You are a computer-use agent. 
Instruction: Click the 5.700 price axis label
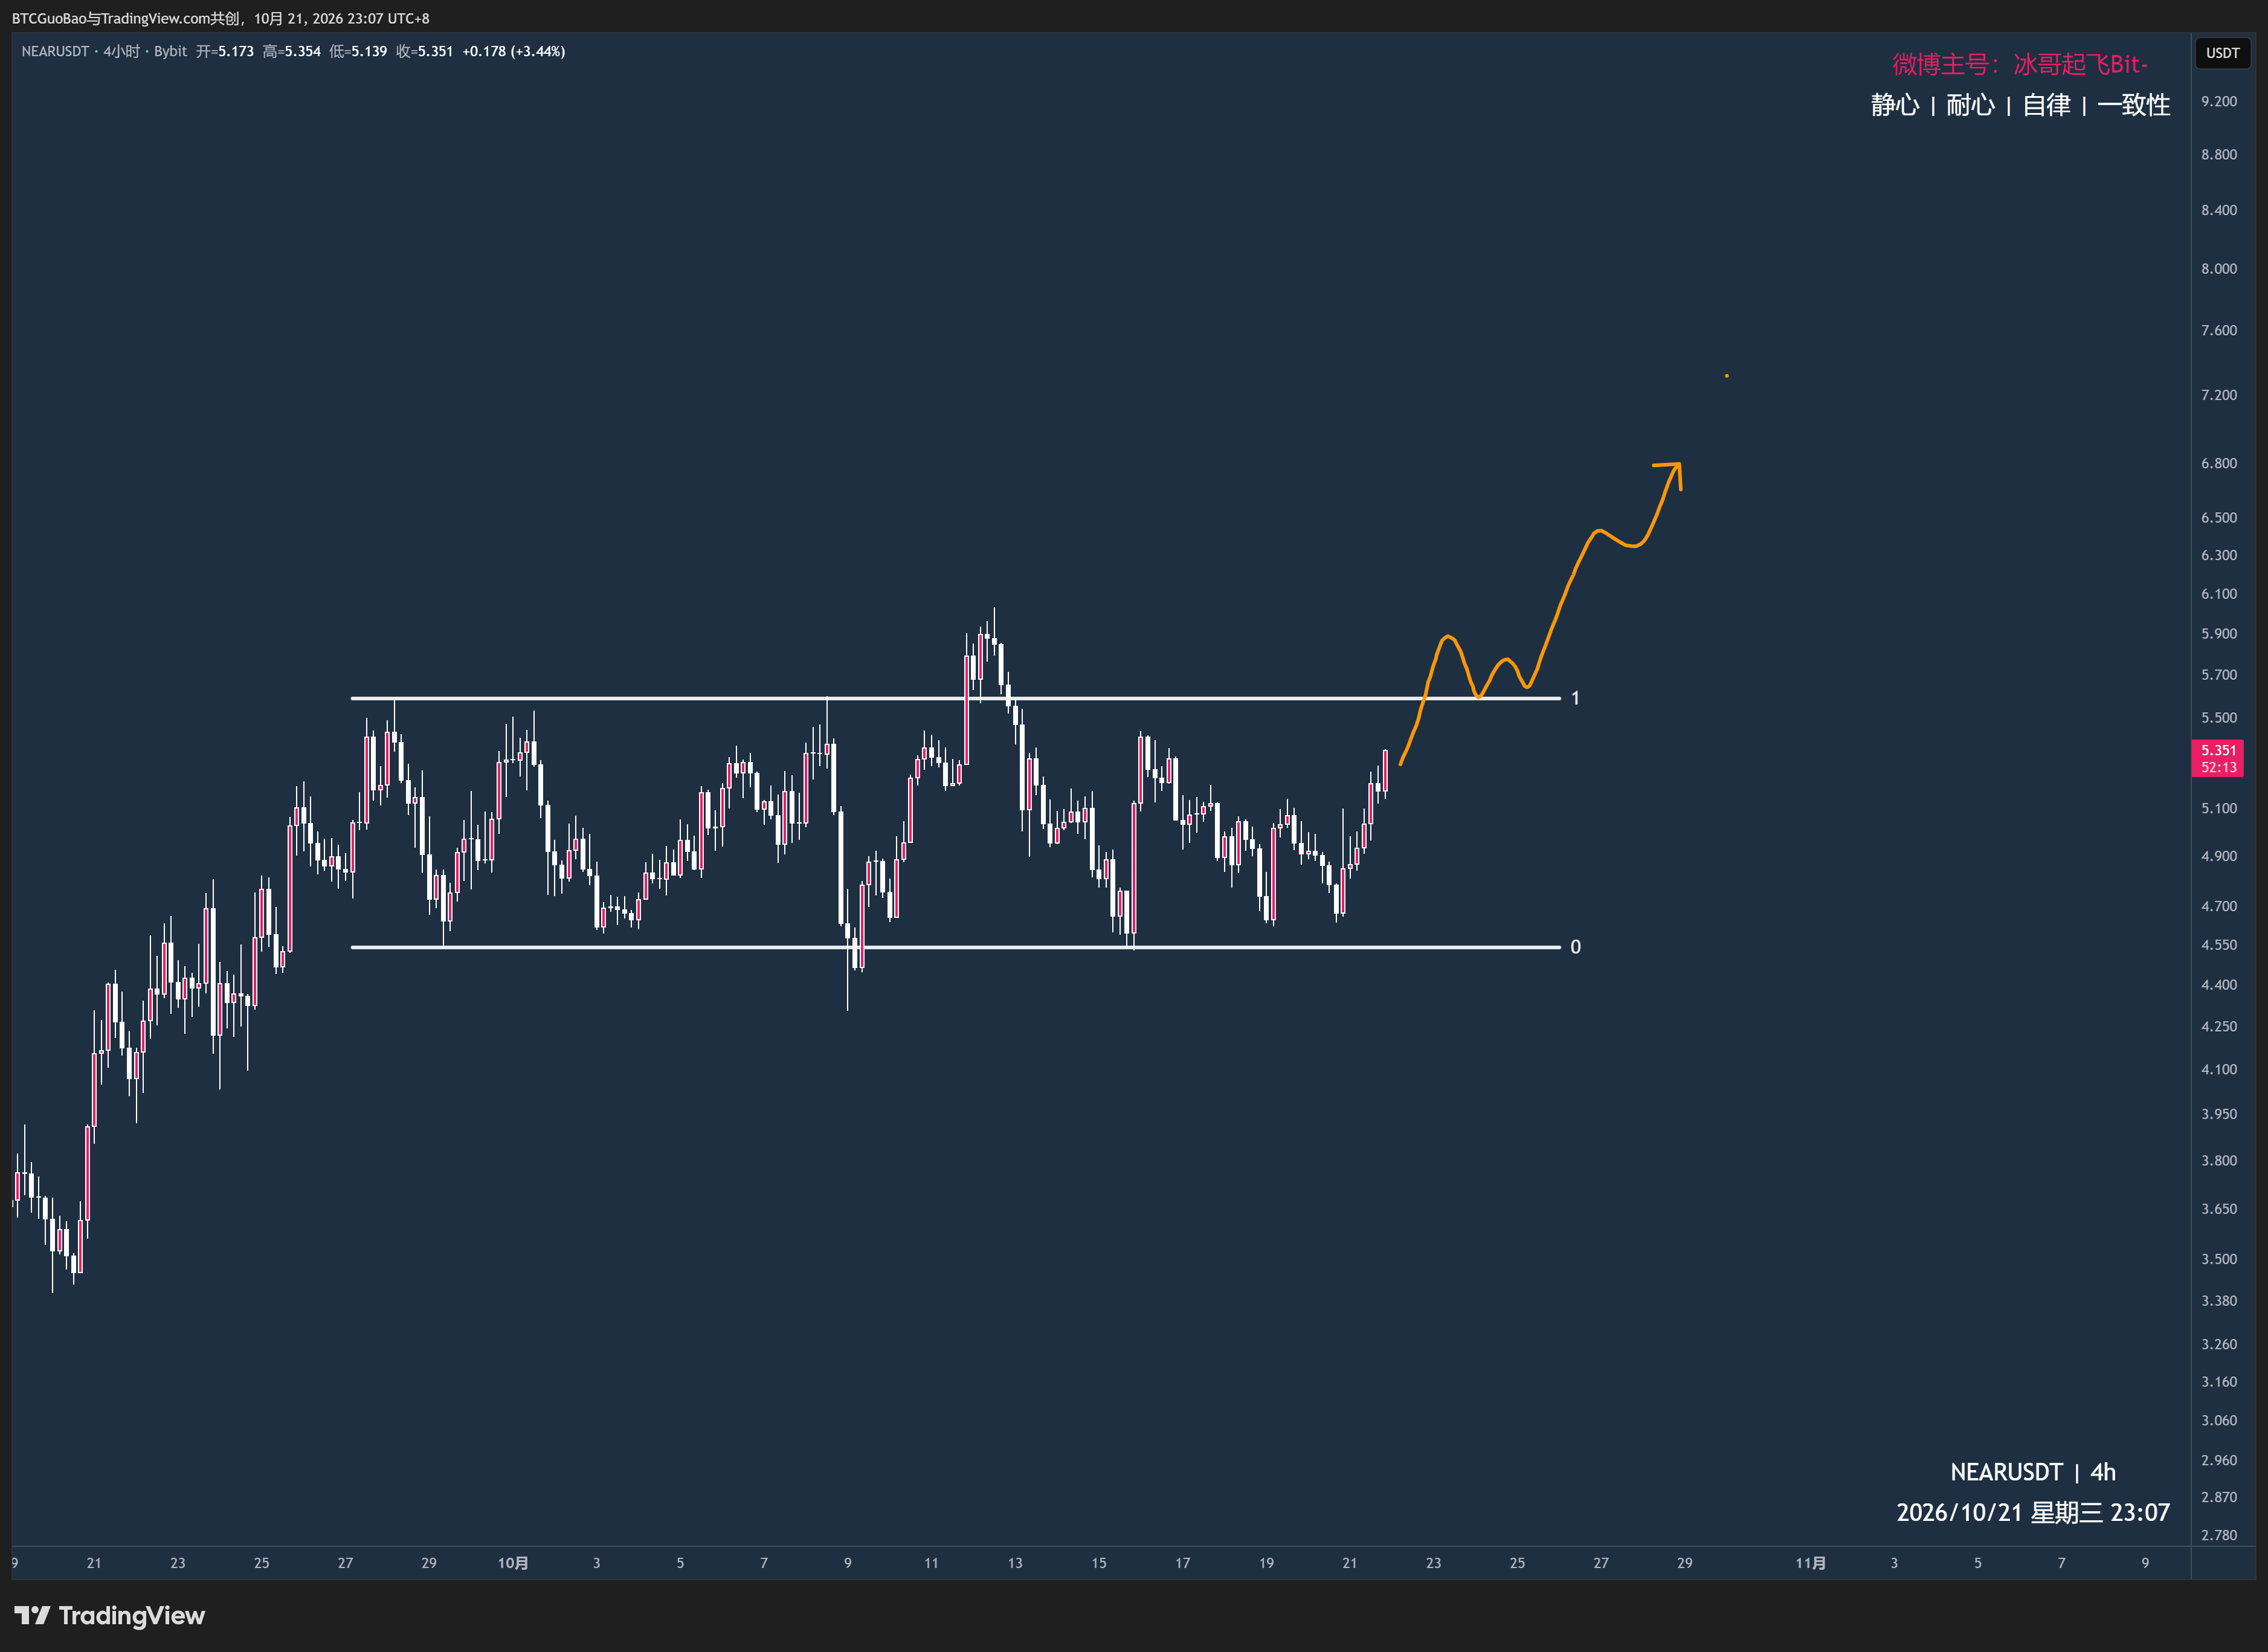[2219, 675]
